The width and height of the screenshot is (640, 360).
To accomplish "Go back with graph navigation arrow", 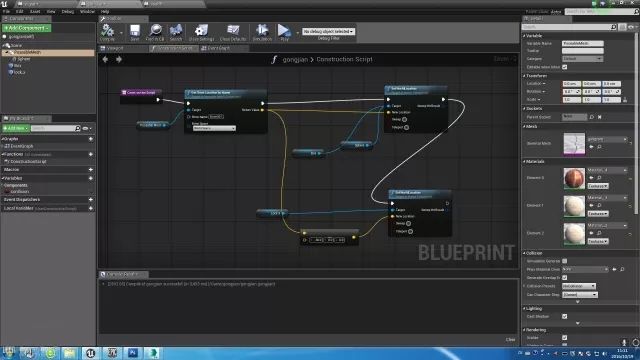I will click(105, 60).
